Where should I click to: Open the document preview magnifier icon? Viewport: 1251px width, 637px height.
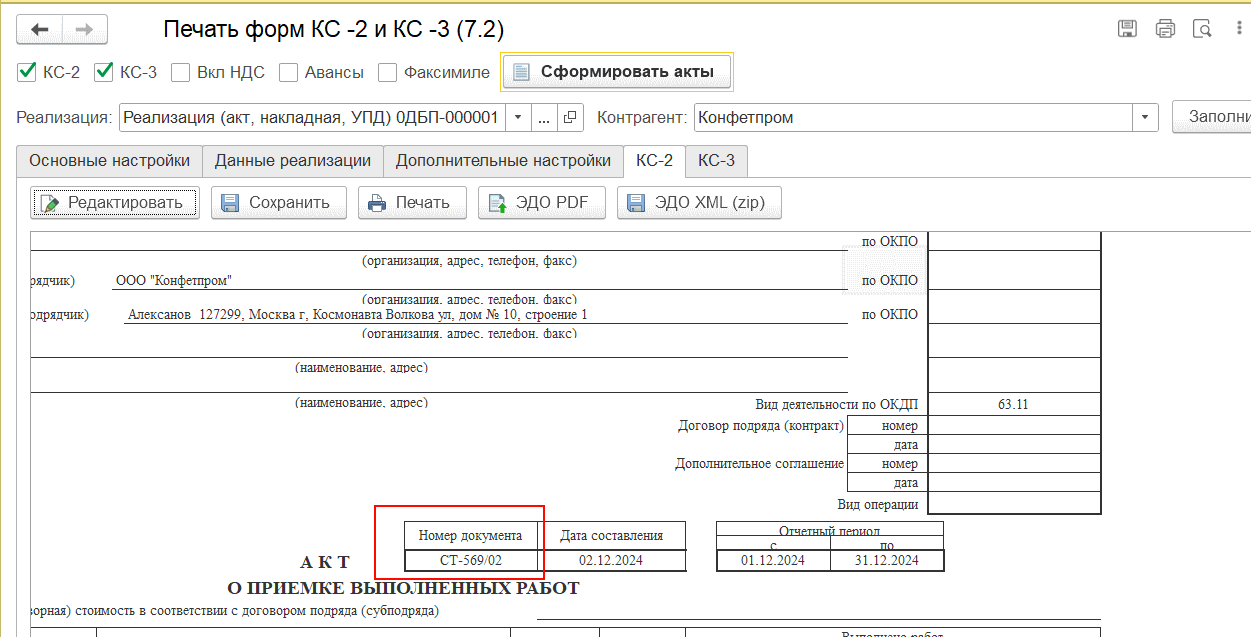(x=1203, y=29)
